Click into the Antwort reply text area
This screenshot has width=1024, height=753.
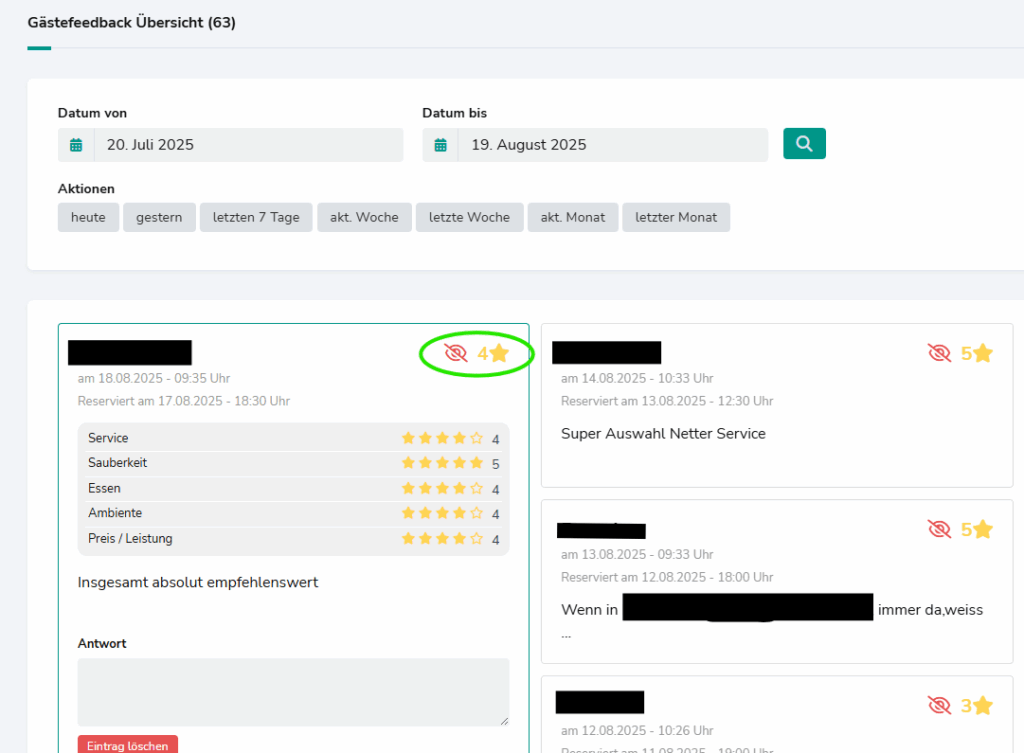point(293,692)
